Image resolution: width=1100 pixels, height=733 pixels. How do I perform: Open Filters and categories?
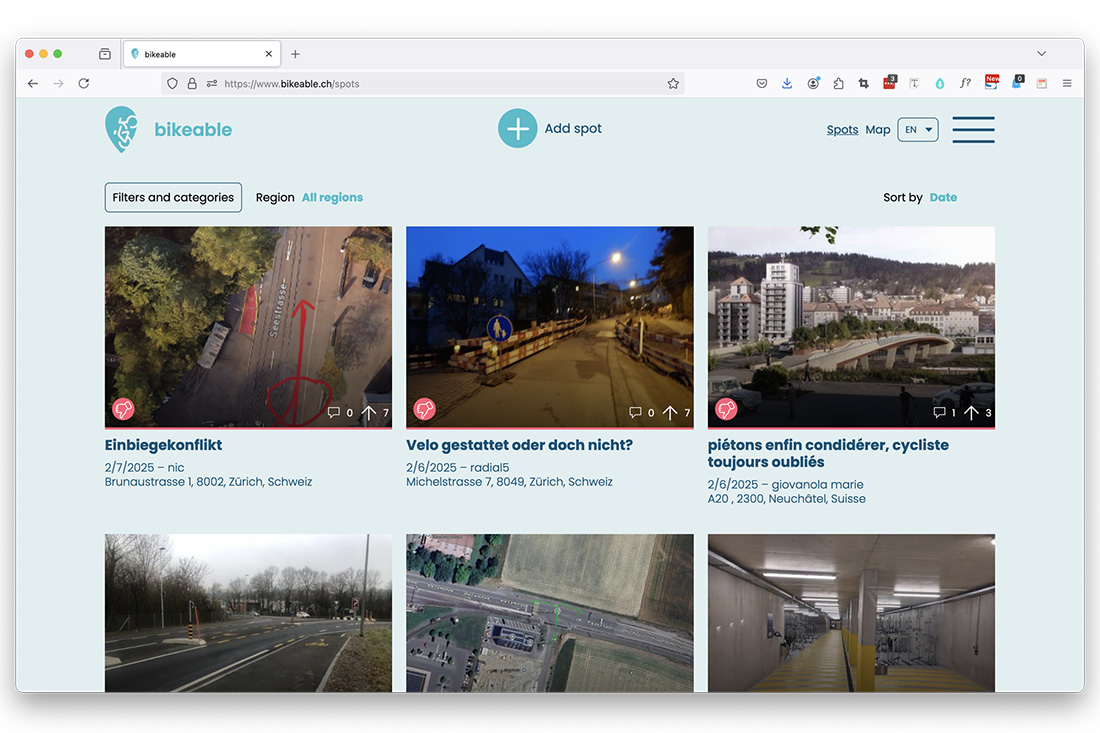tap(173, 198)
